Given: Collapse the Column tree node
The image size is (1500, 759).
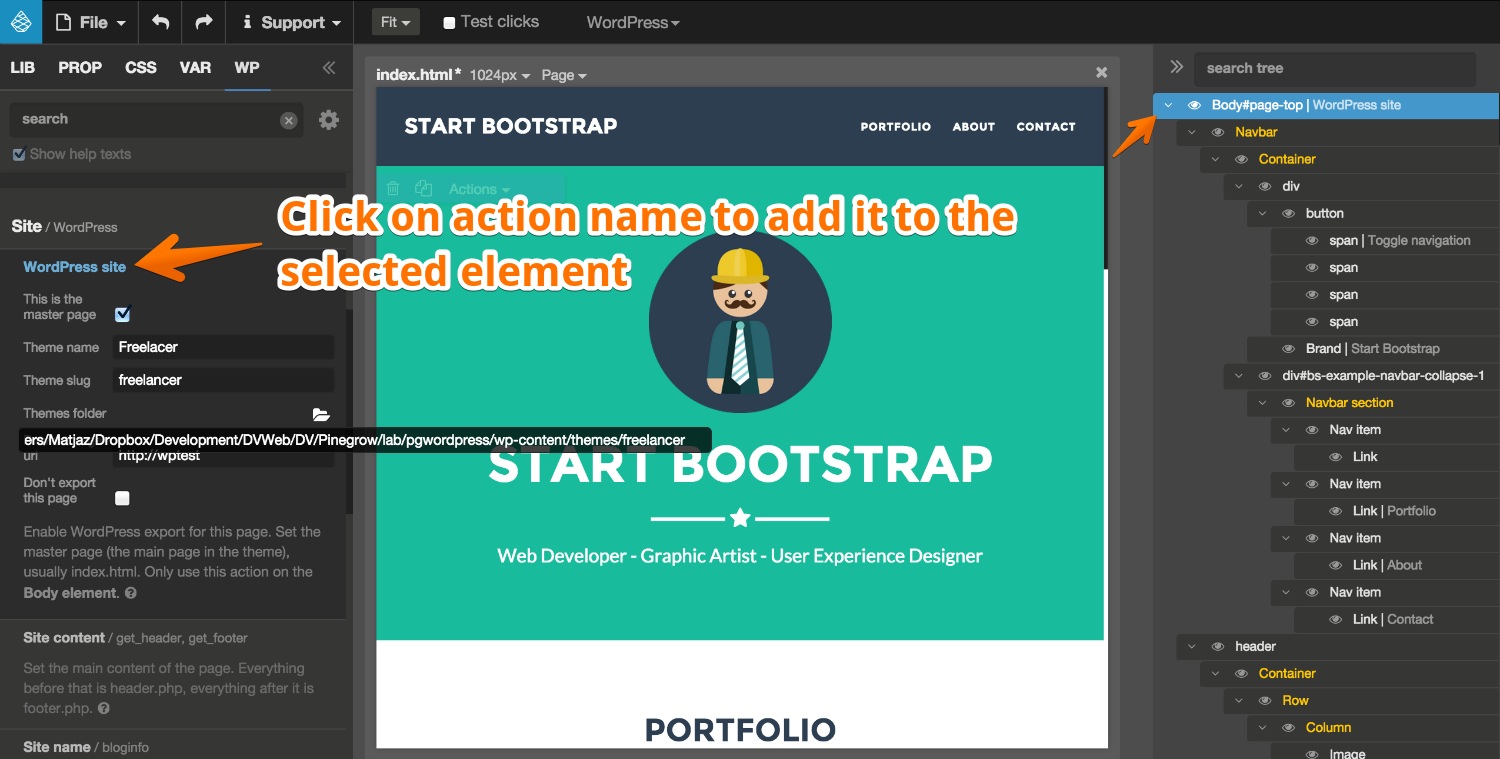Looking at the screenshot, I should [x=1263, y=727].
